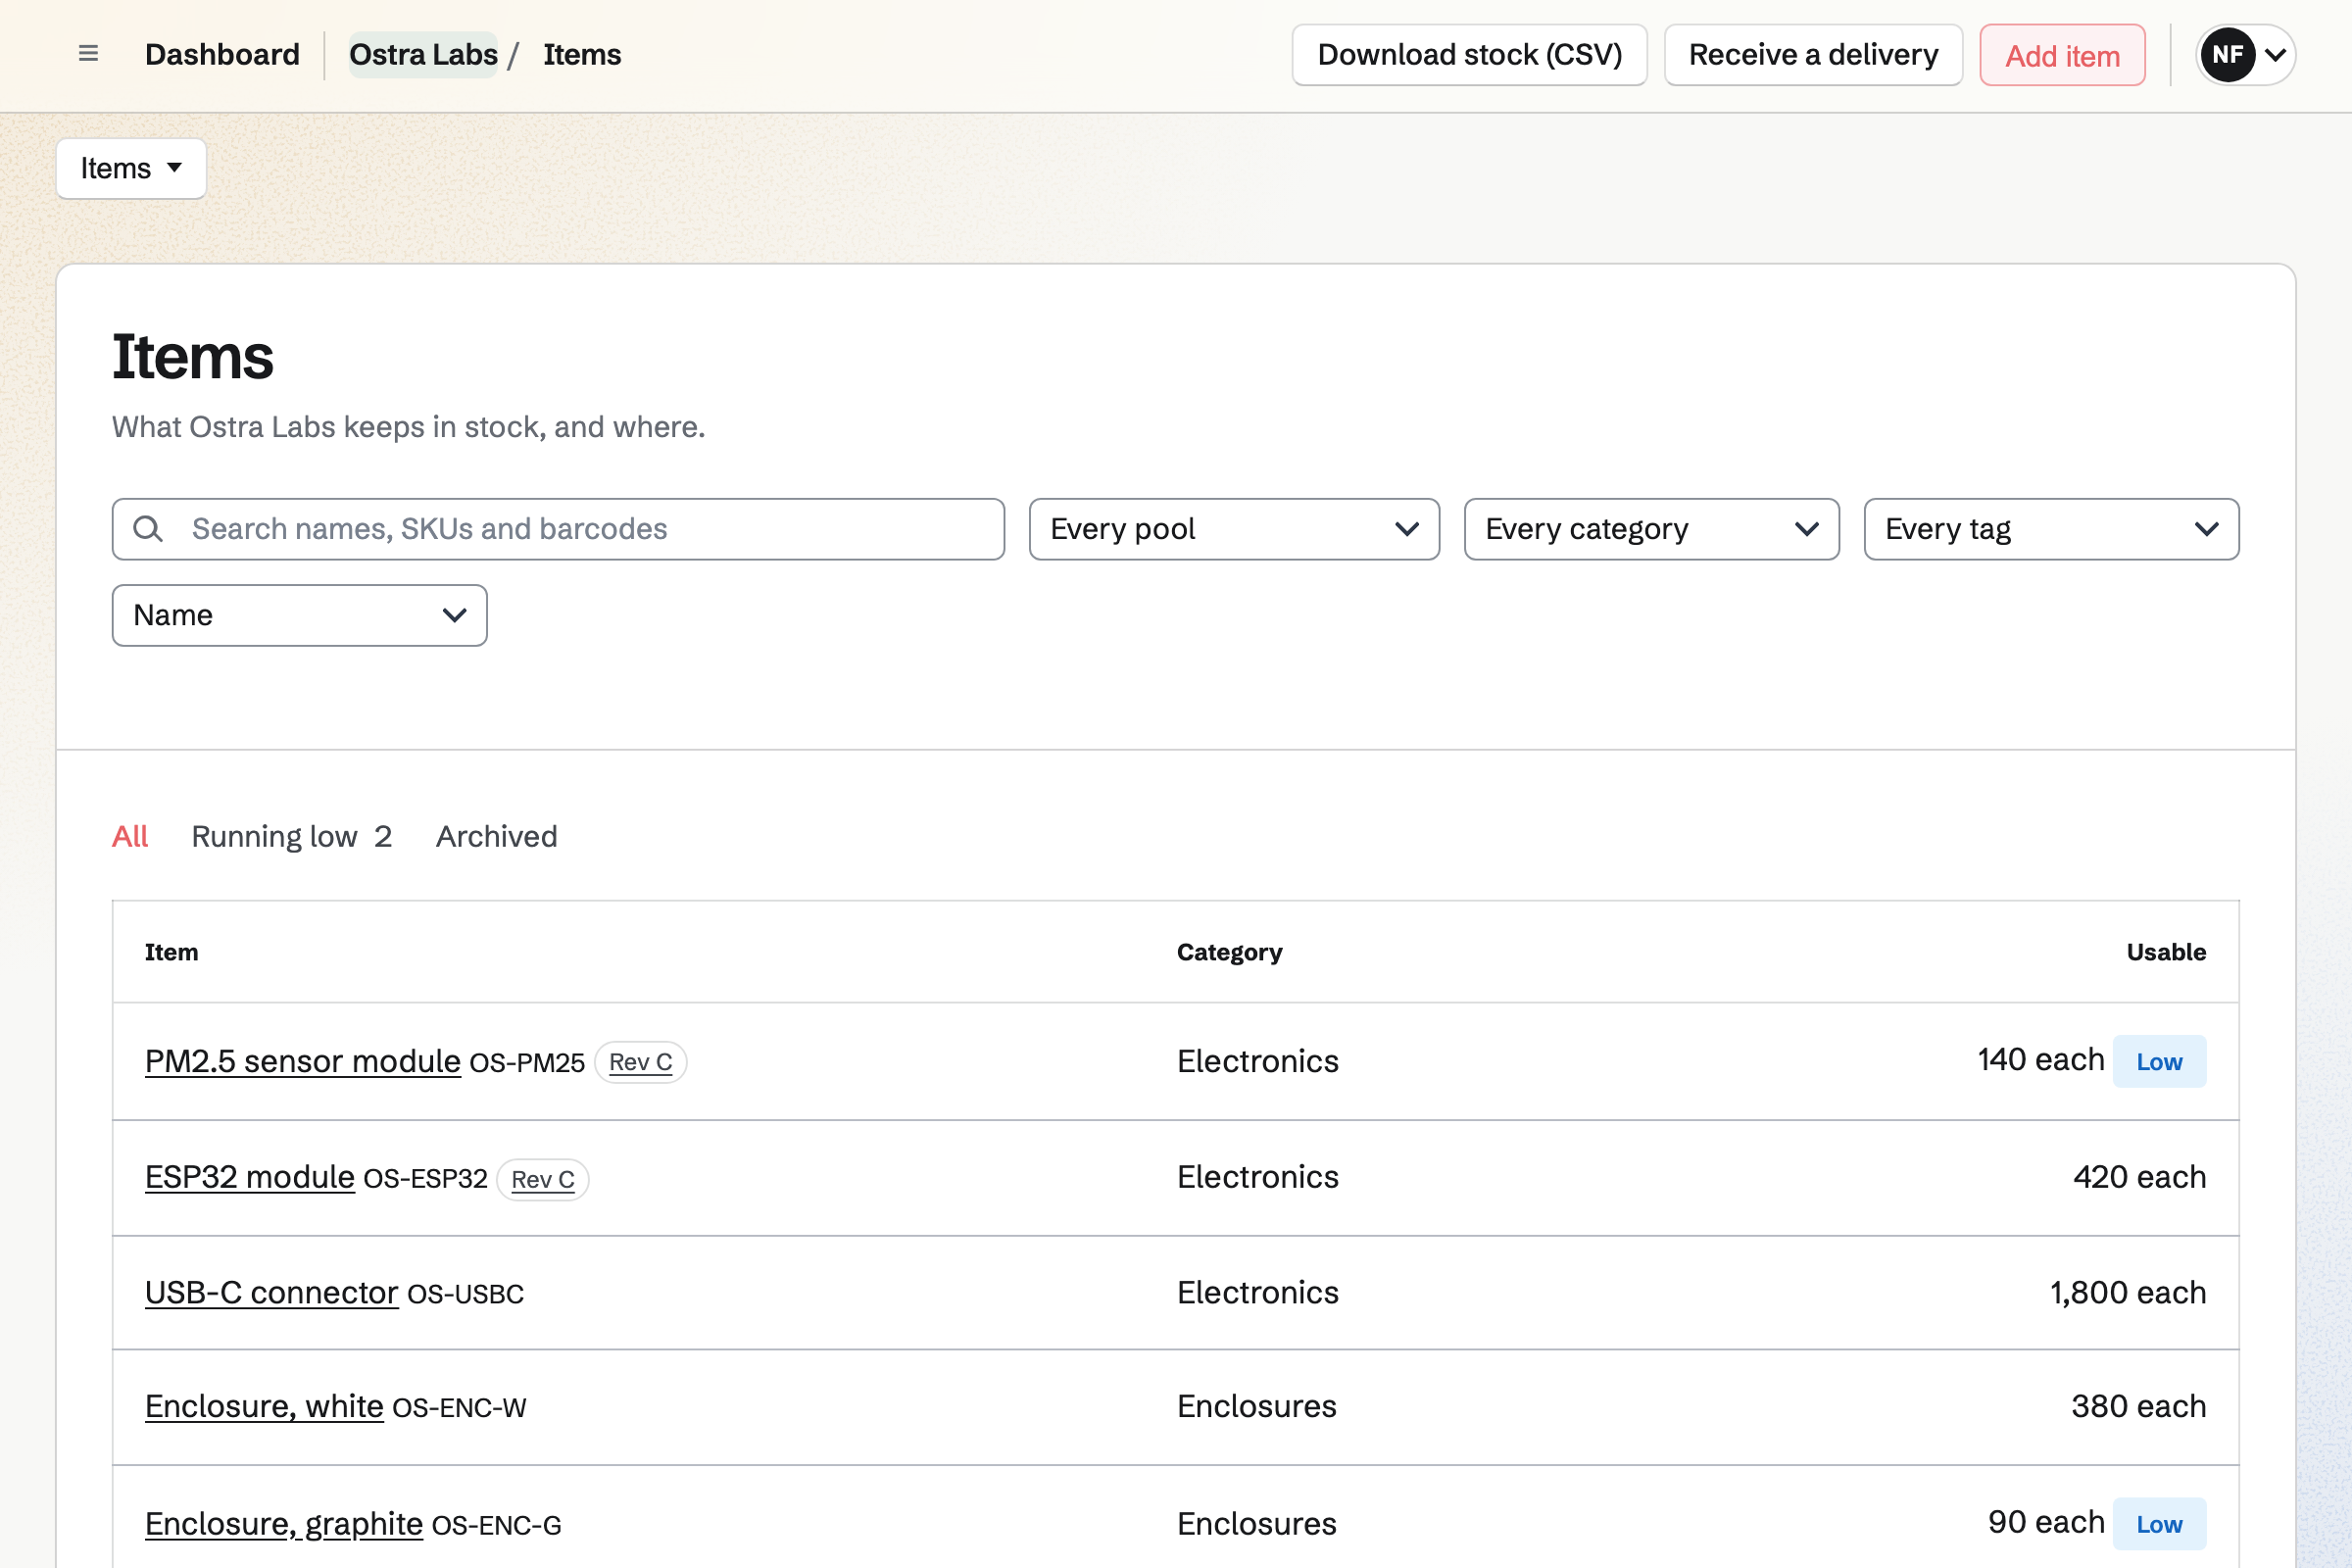The image size is (2352, 1568).
Task: Switch to Archived tab
Action: point(496,836)
